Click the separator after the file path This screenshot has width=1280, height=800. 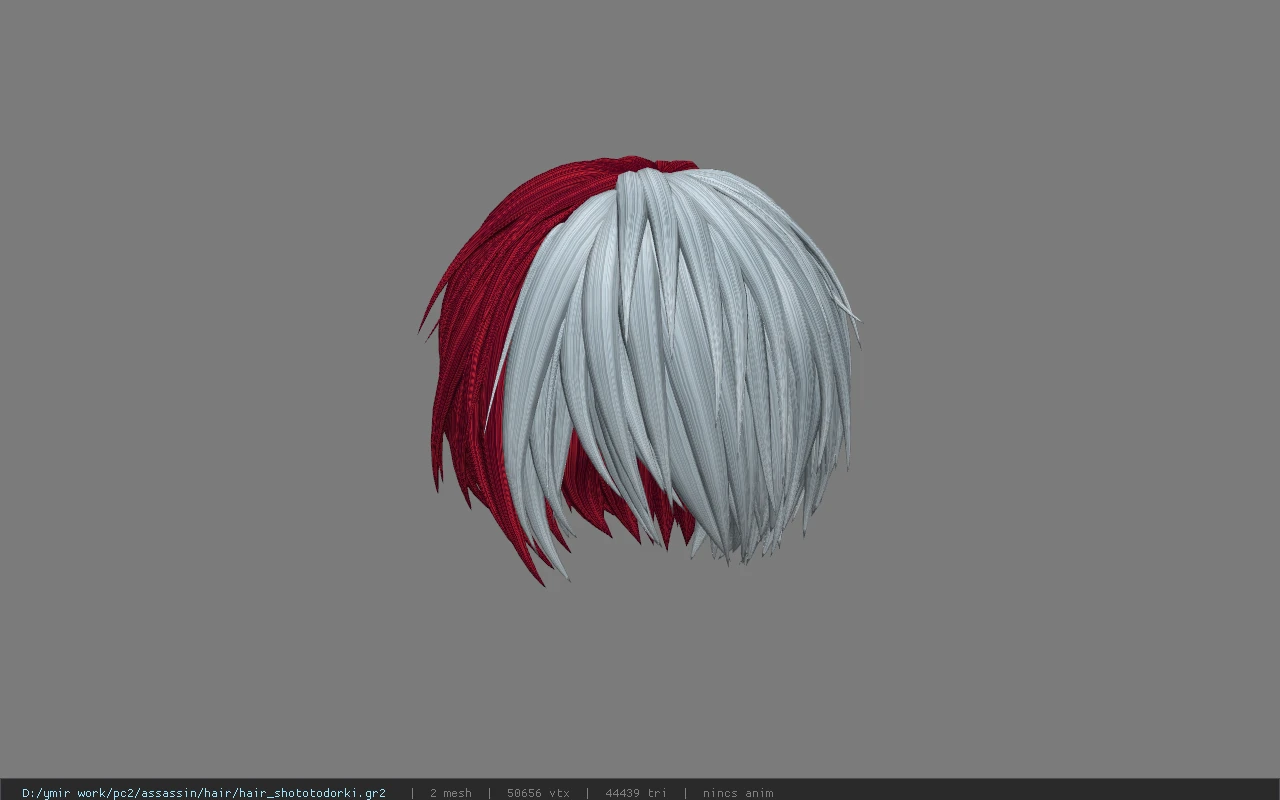(x=412, y=793)
